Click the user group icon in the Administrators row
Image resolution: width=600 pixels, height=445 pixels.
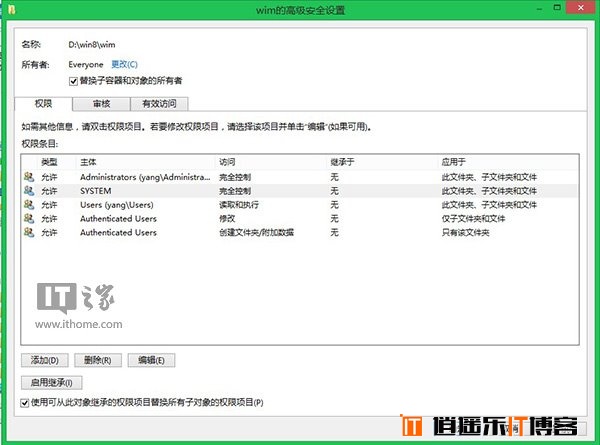[29, 177]
